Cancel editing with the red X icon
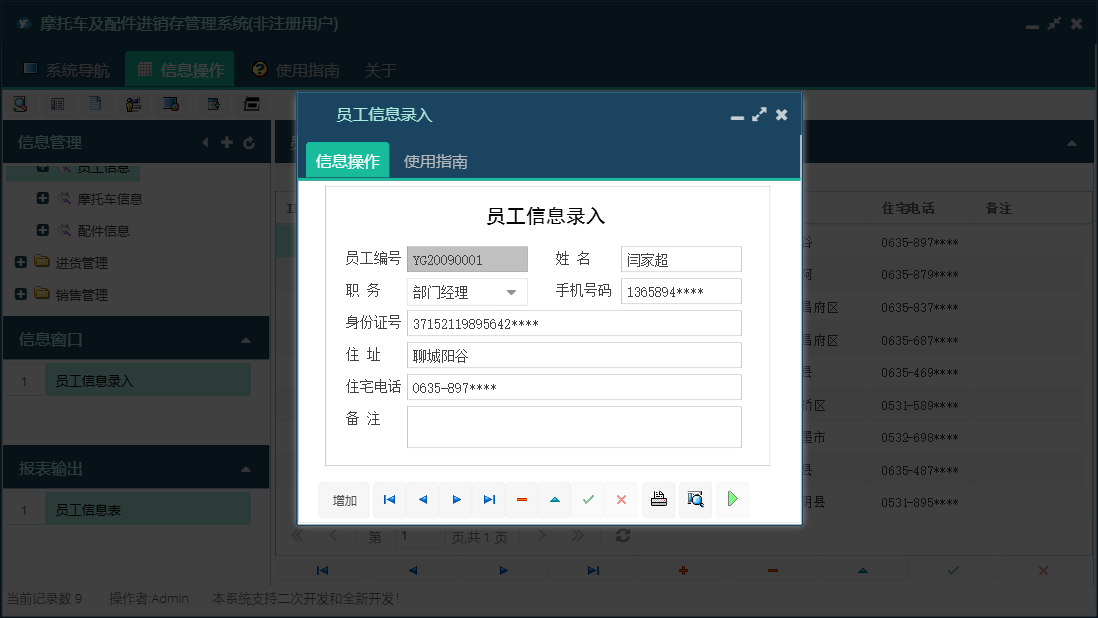This screenshot has width=1098, height=618. click(621, 499)
